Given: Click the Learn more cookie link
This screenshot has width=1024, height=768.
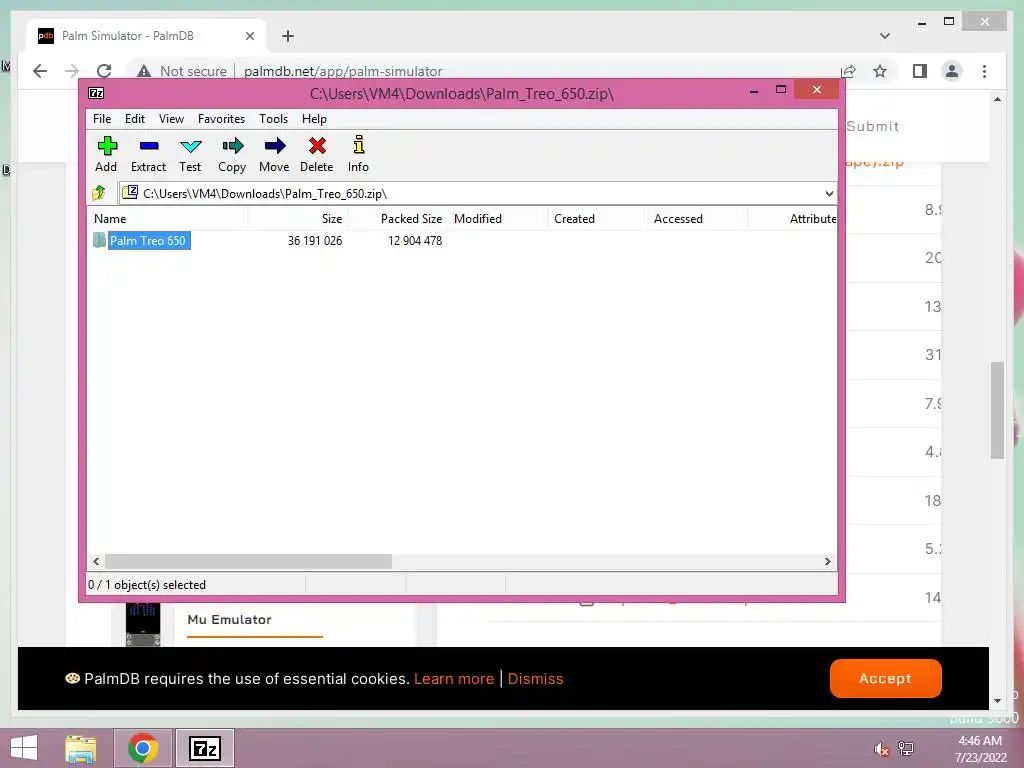Looking at the screenshot, I should 454,679.
